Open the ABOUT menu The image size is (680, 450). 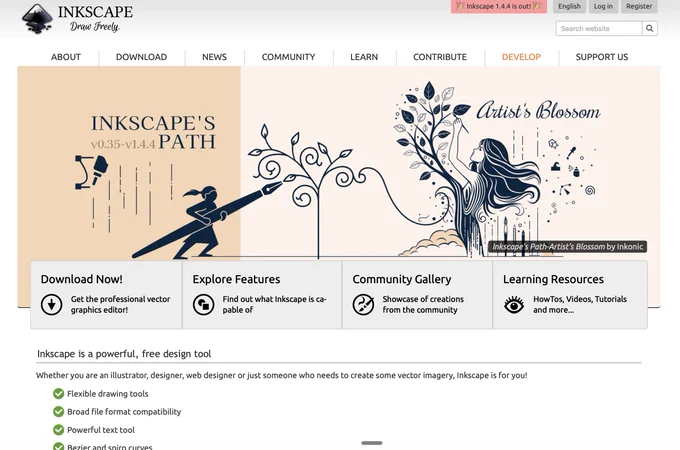66,57
